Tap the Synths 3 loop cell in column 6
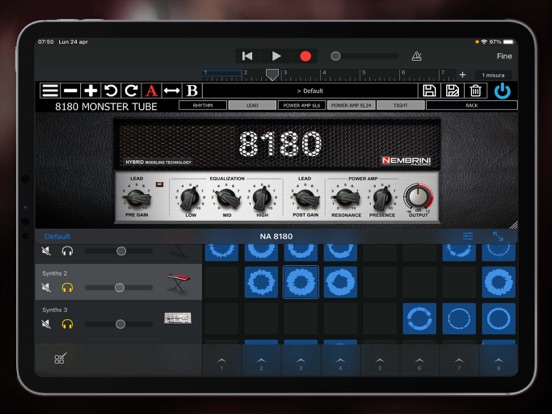552x414 pixels. click(419, 318)
